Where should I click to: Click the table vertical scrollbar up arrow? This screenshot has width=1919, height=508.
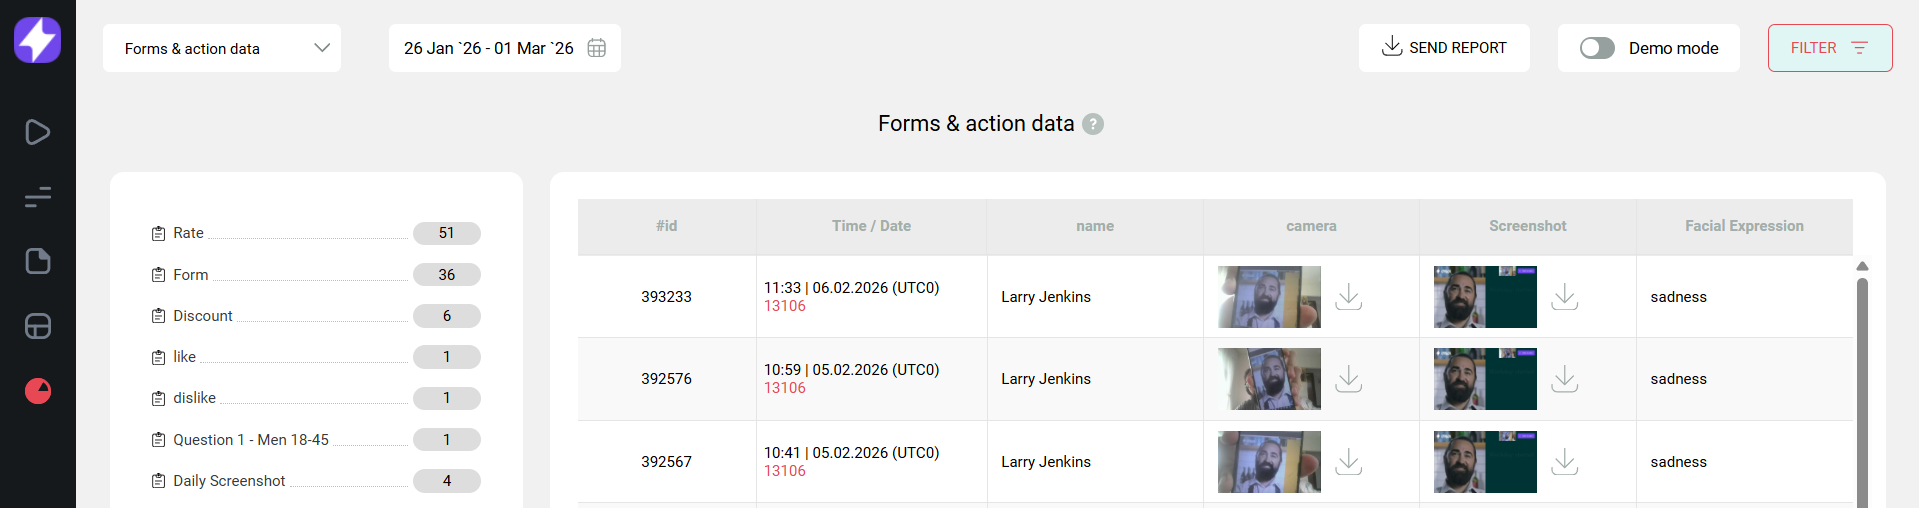point(1862,266)
